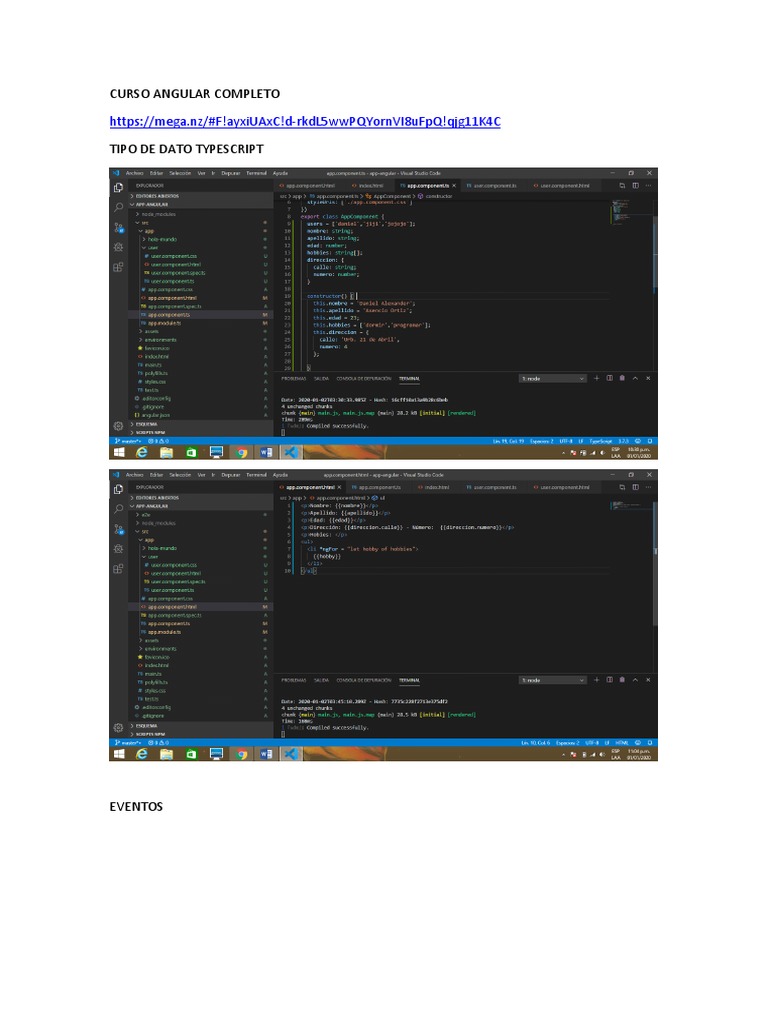Select SALIDA panel tab in the second screenshot
This screenshot has height=1024, width=768.
click(x=321, y=680)
